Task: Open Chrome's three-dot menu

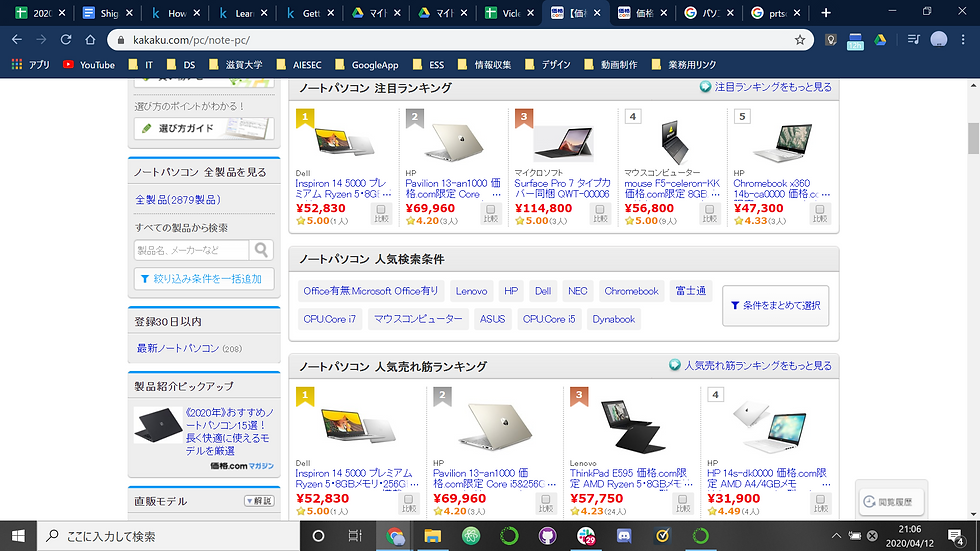Action: 963,39
